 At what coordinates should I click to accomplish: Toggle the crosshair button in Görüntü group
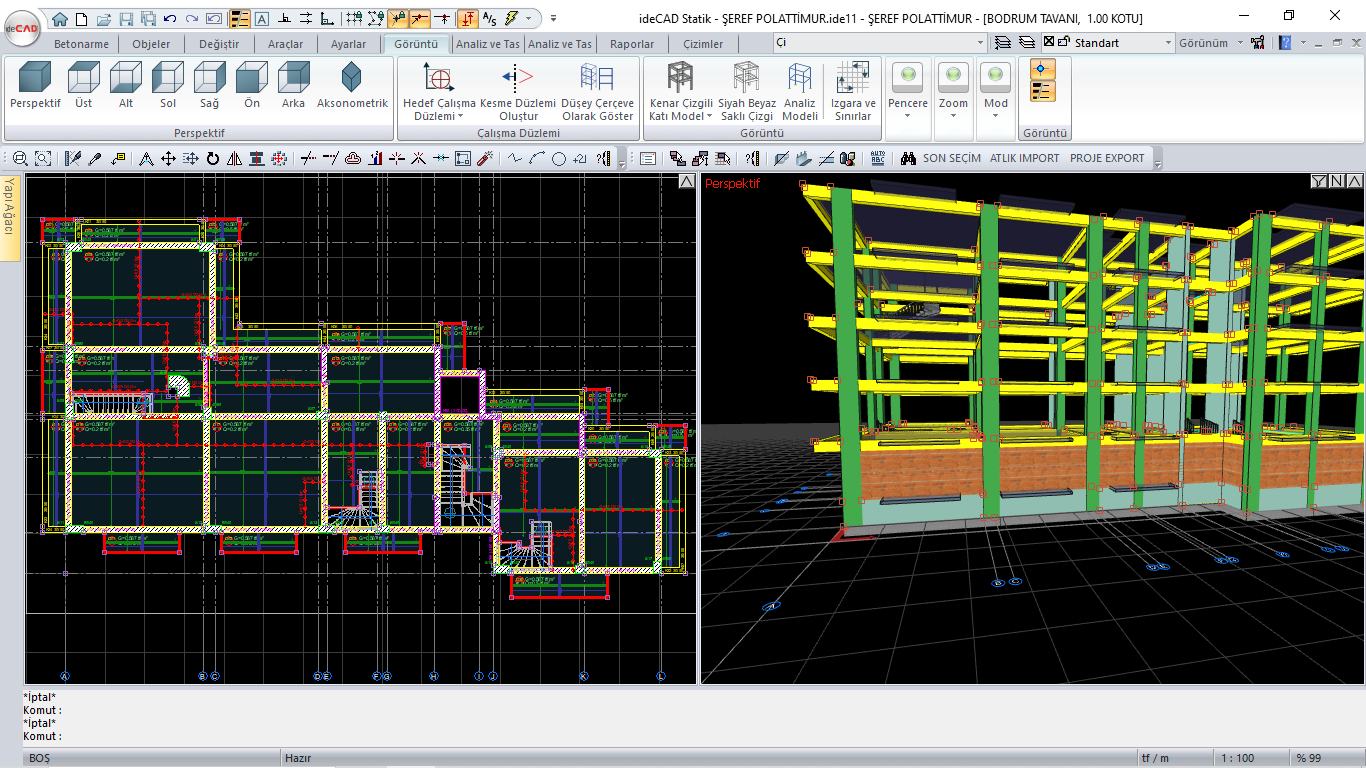(x=1043, y=69)
